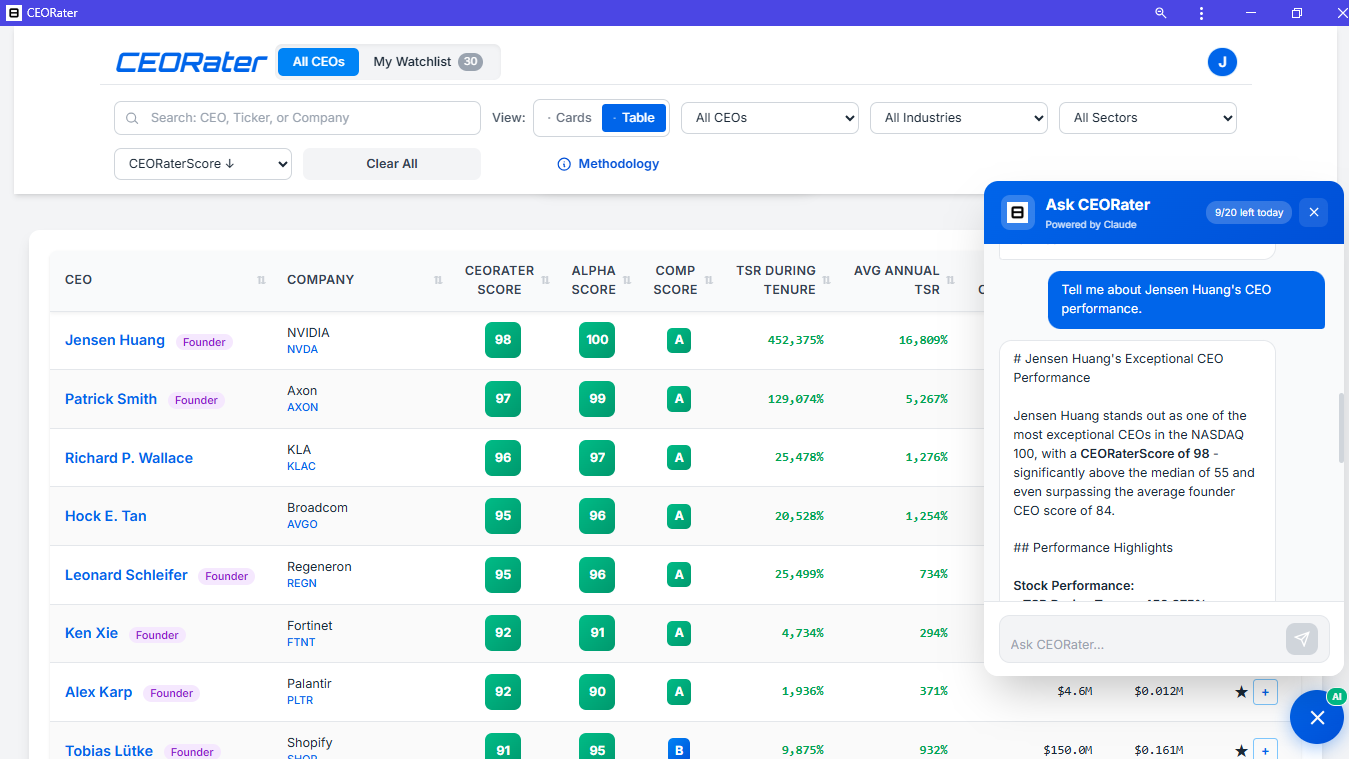The image size is (1349, 759).
Task: Click the B comp score badge for Tobias Lütke
Action: (x=679, y=750)
